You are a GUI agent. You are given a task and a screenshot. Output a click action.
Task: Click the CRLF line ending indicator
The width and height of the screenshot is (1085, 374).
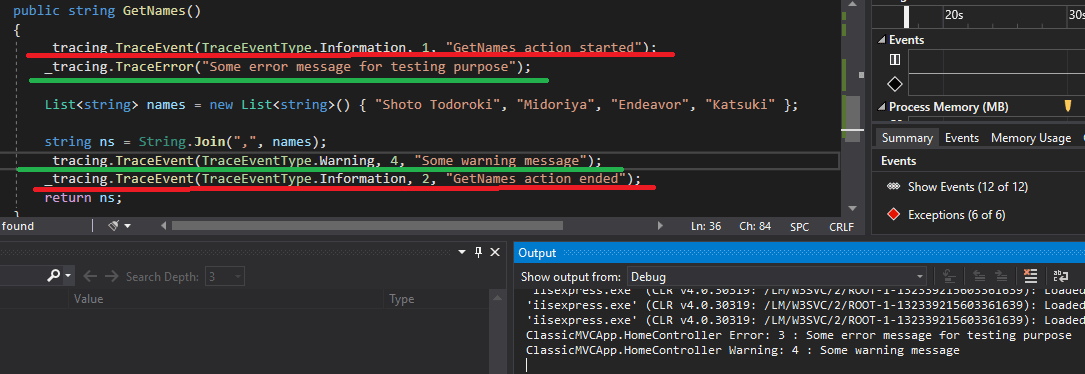(842, 226)
